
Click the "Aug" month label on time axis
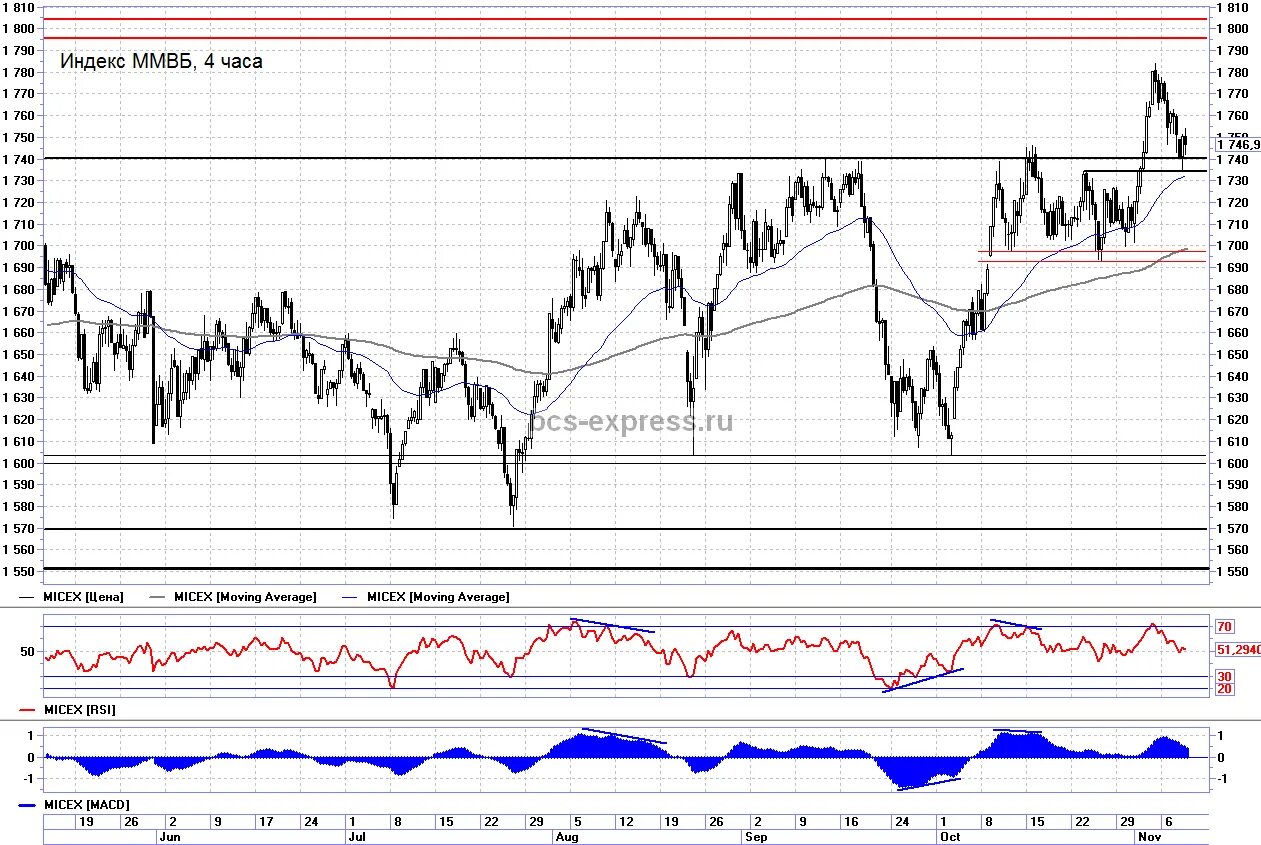pos(567,837)
